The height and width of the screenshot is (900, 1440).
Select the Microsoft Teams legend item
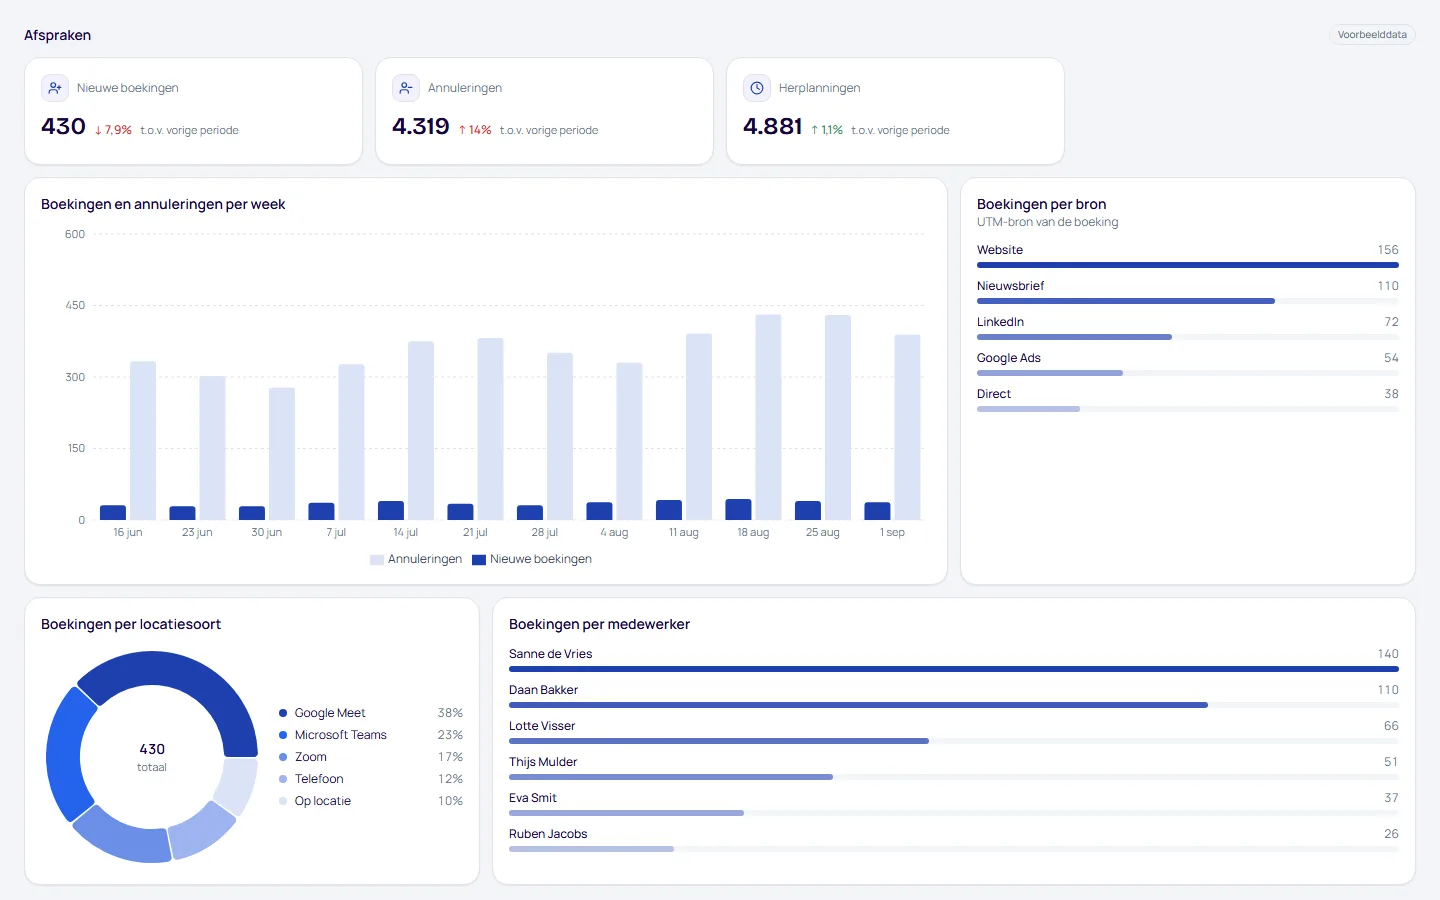tap(371, 735)
